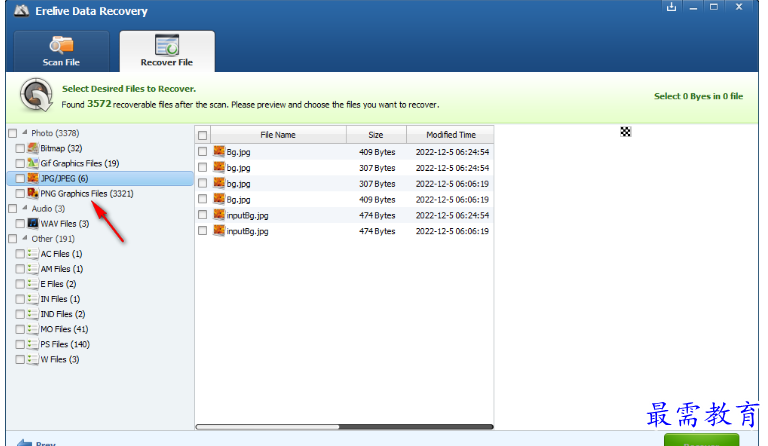
Task: Click the size 474 Bytes for inputBg.jpg at 06:24:54
Action: (x=377, y=215)
